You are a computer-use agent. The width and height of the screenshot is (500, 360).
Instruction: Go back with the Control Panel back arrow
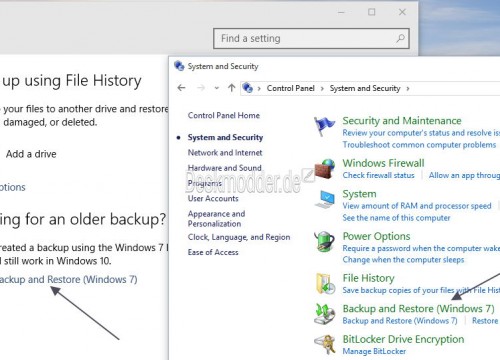(x=181, y=88)
